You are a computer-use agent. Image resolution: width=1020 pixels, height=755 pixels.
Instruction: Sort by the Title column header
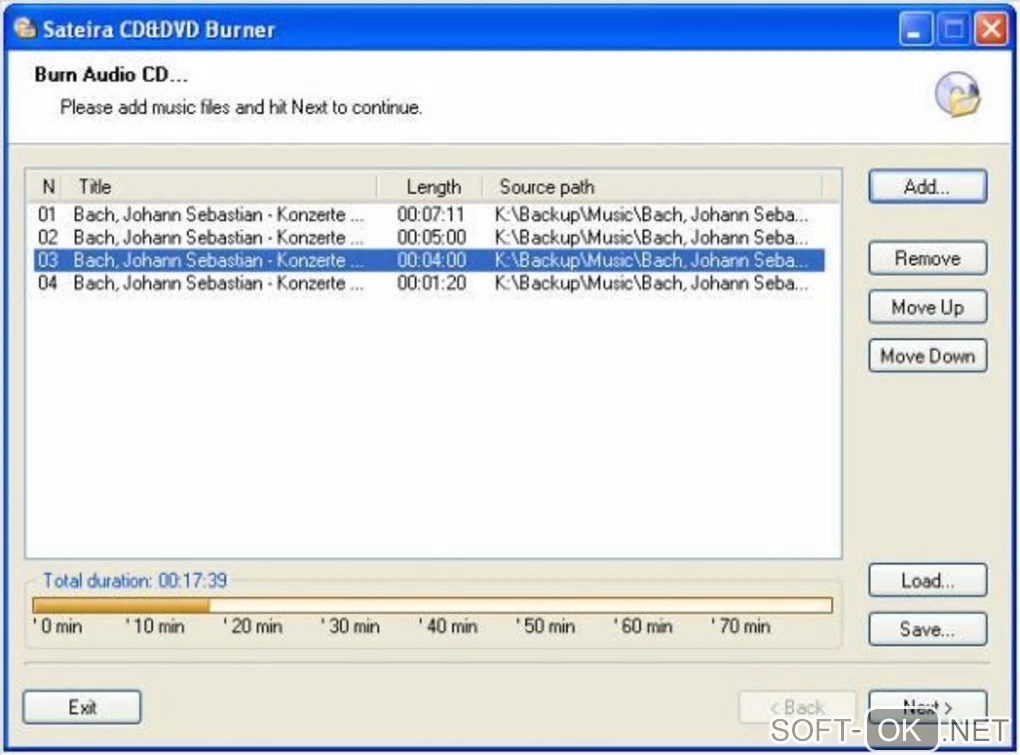coord(221,187)
